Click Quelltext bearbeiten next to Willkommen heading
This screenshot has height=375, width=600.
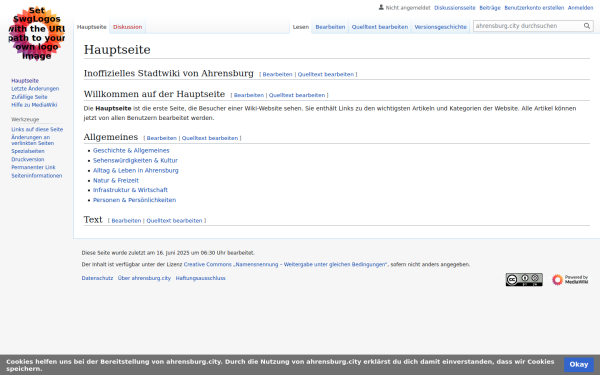point(297,95)
